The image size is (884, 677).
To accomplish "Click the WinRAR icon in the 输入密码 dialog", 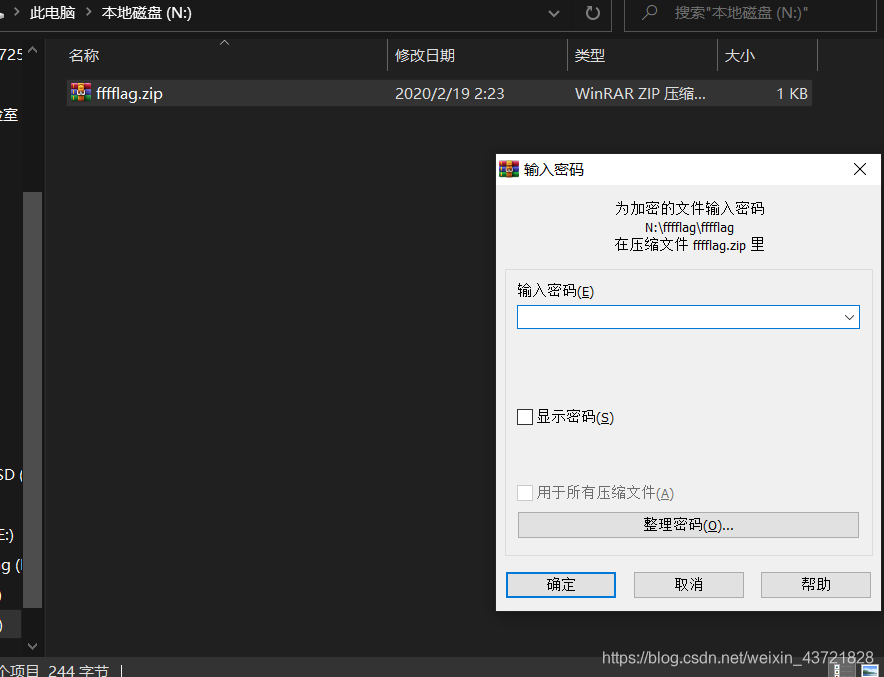I will pyautogui.click(x=509, y=168).
